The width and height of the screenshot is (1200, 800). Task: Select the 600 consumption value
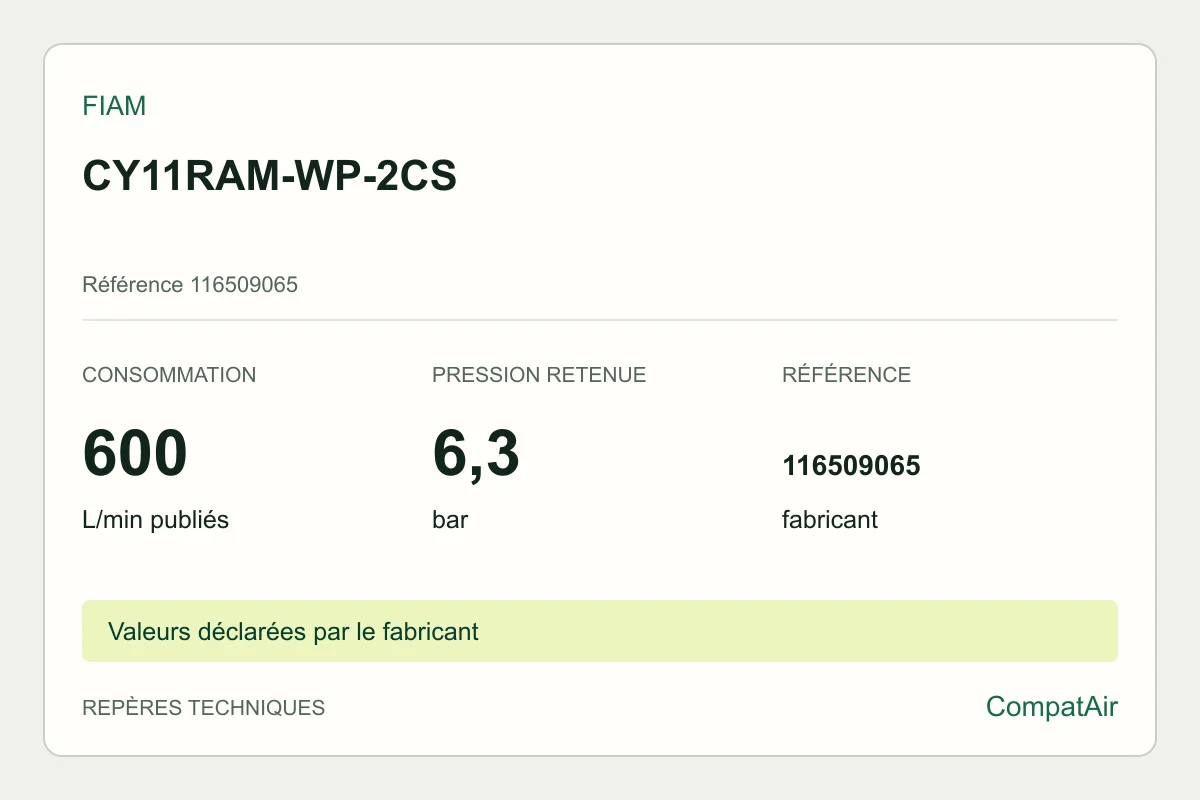tap(135, 452)
